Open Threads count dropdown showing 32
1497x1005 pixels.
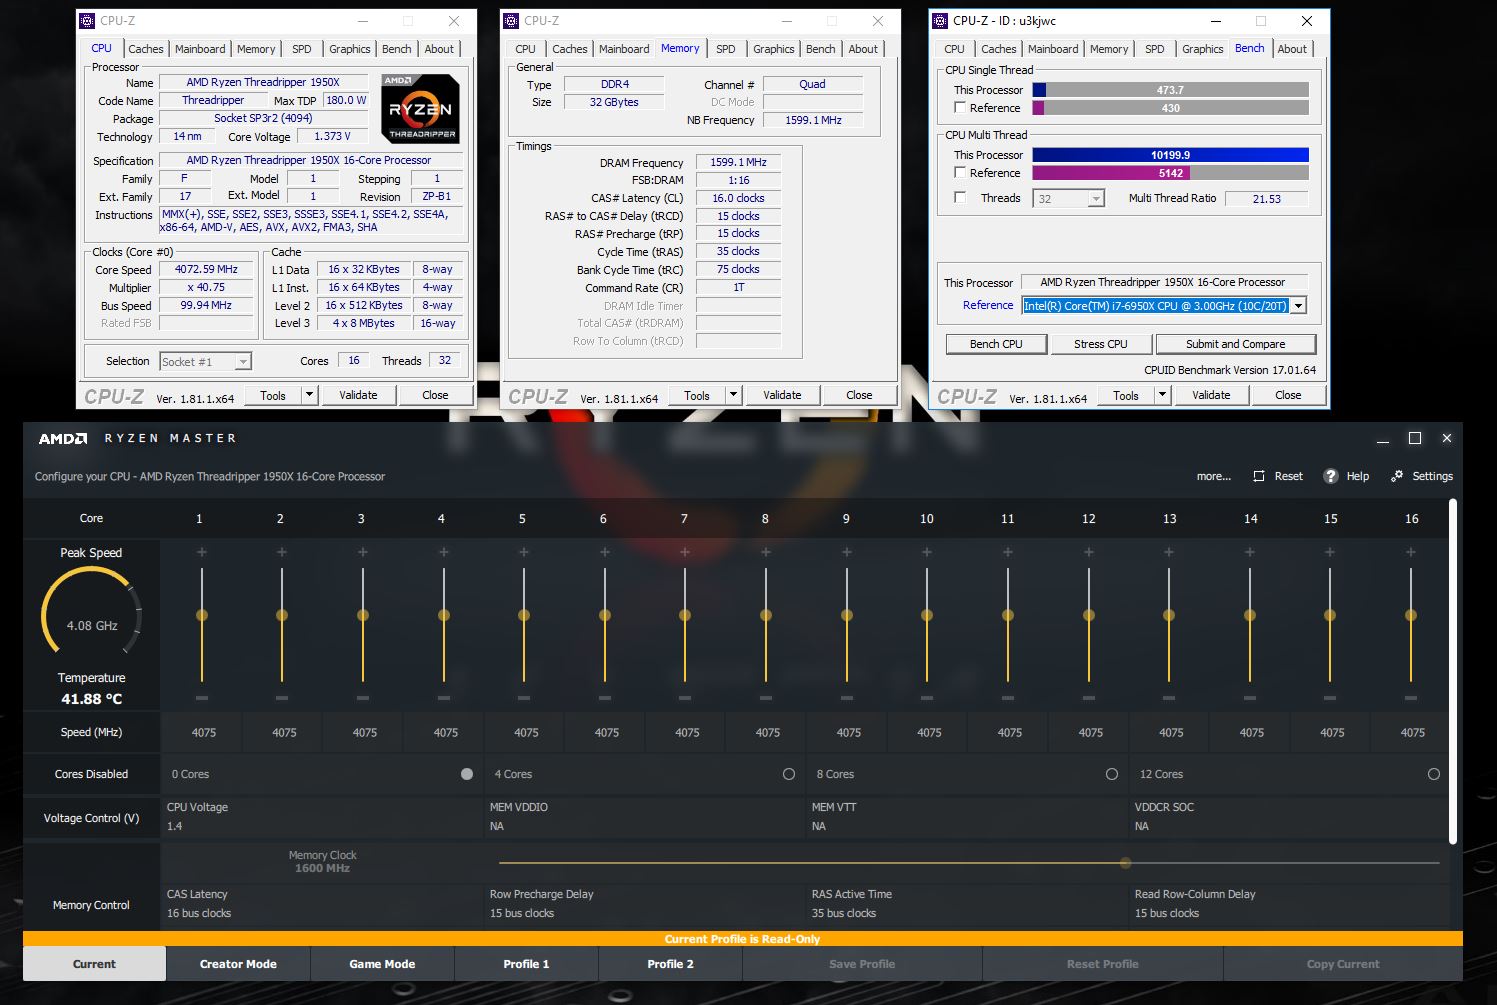[1096, 199]
